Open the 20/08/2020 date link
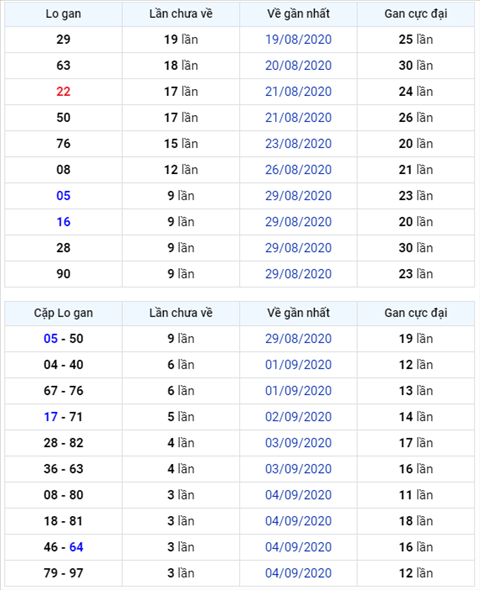 (298, 65)
